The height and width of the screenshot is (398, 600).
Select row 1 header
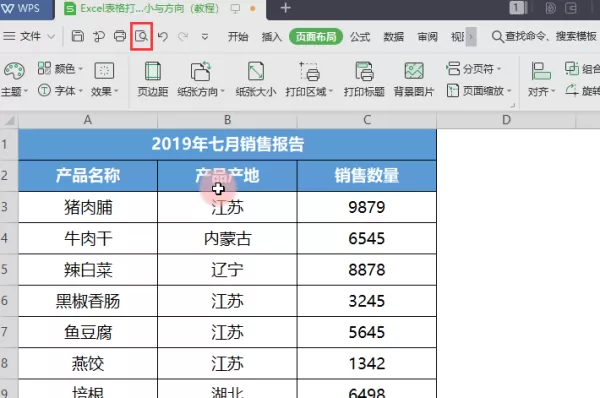click(x=8, y=144)
